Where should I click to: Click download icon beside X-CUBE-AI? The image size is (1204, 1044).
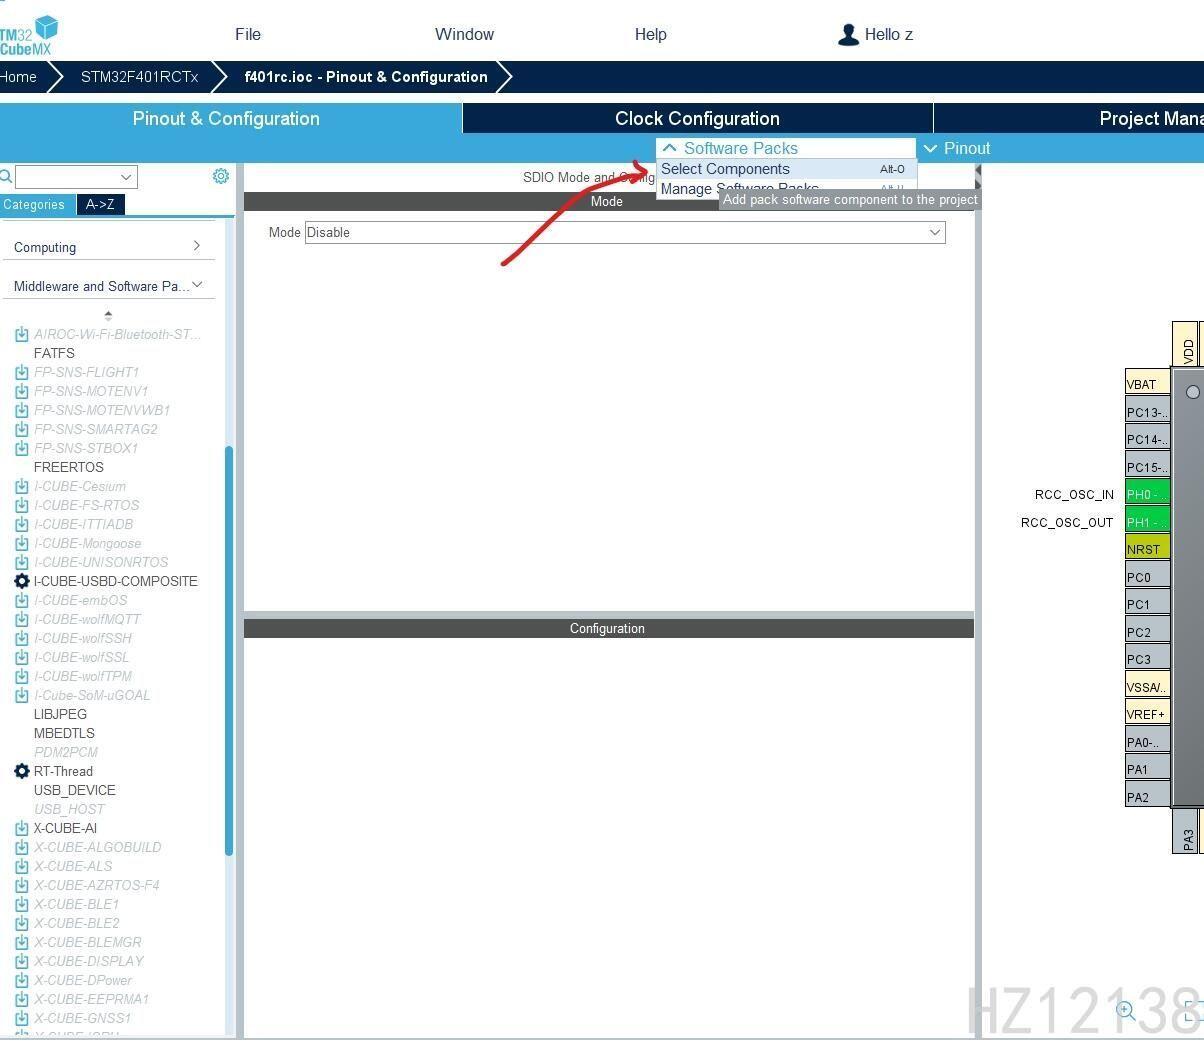[21, 828]
